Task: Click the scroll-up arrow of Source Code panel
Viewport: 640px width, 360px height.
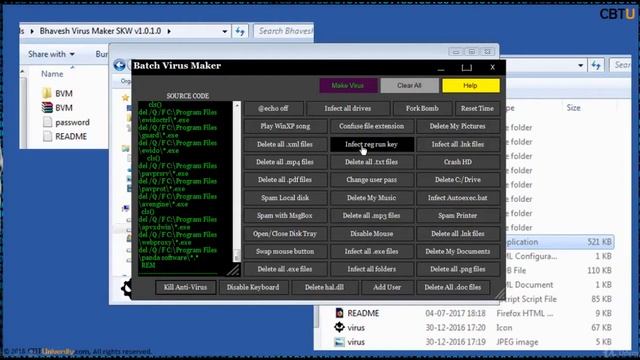Action: [236, 105]
